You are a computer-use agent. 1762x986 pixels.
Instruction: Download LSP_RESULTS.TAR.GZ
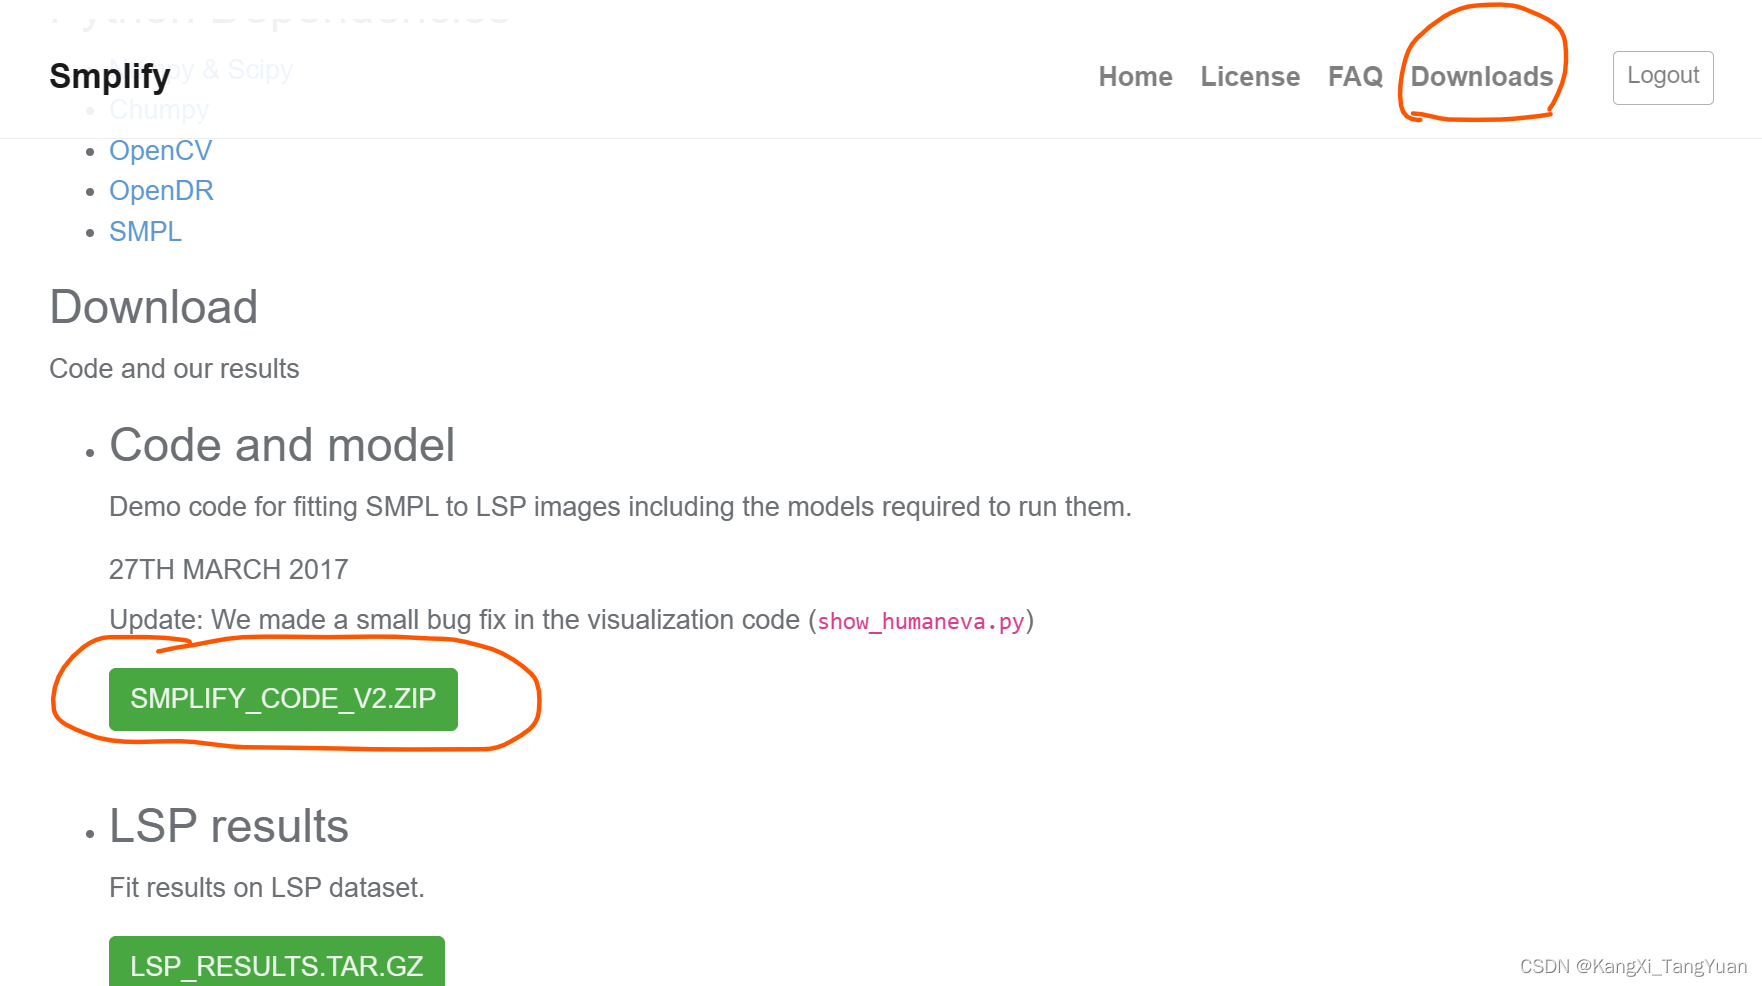point(277,965)
